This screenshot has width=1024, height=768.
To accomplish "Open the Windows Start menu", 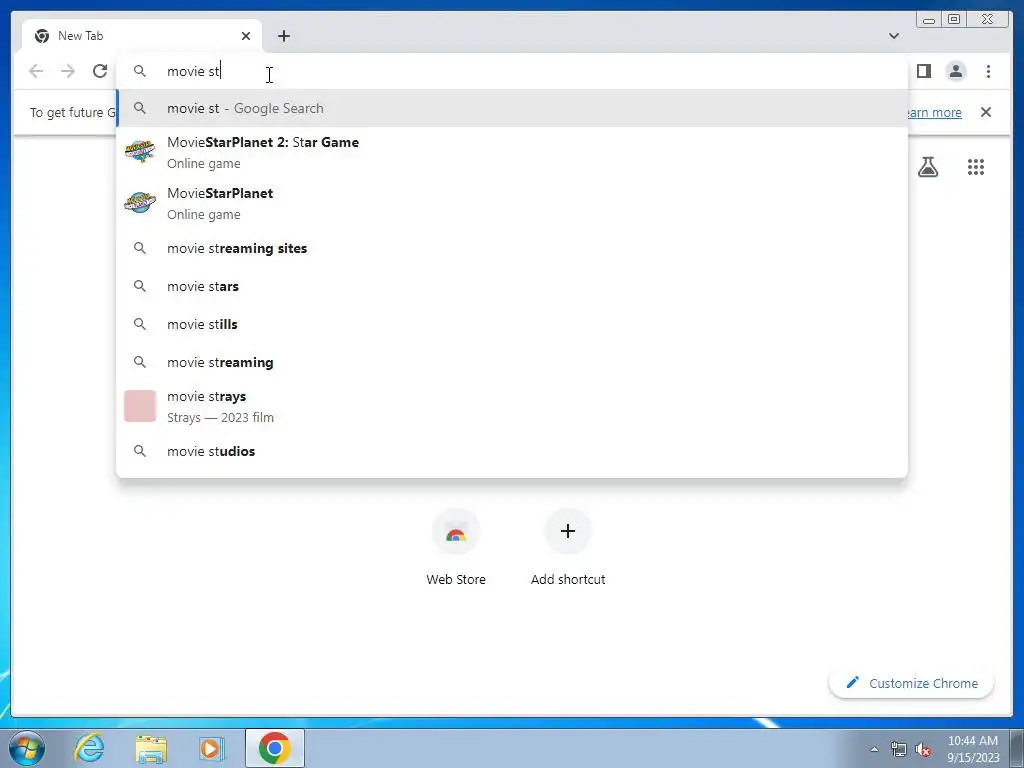I will pos(27,748).
